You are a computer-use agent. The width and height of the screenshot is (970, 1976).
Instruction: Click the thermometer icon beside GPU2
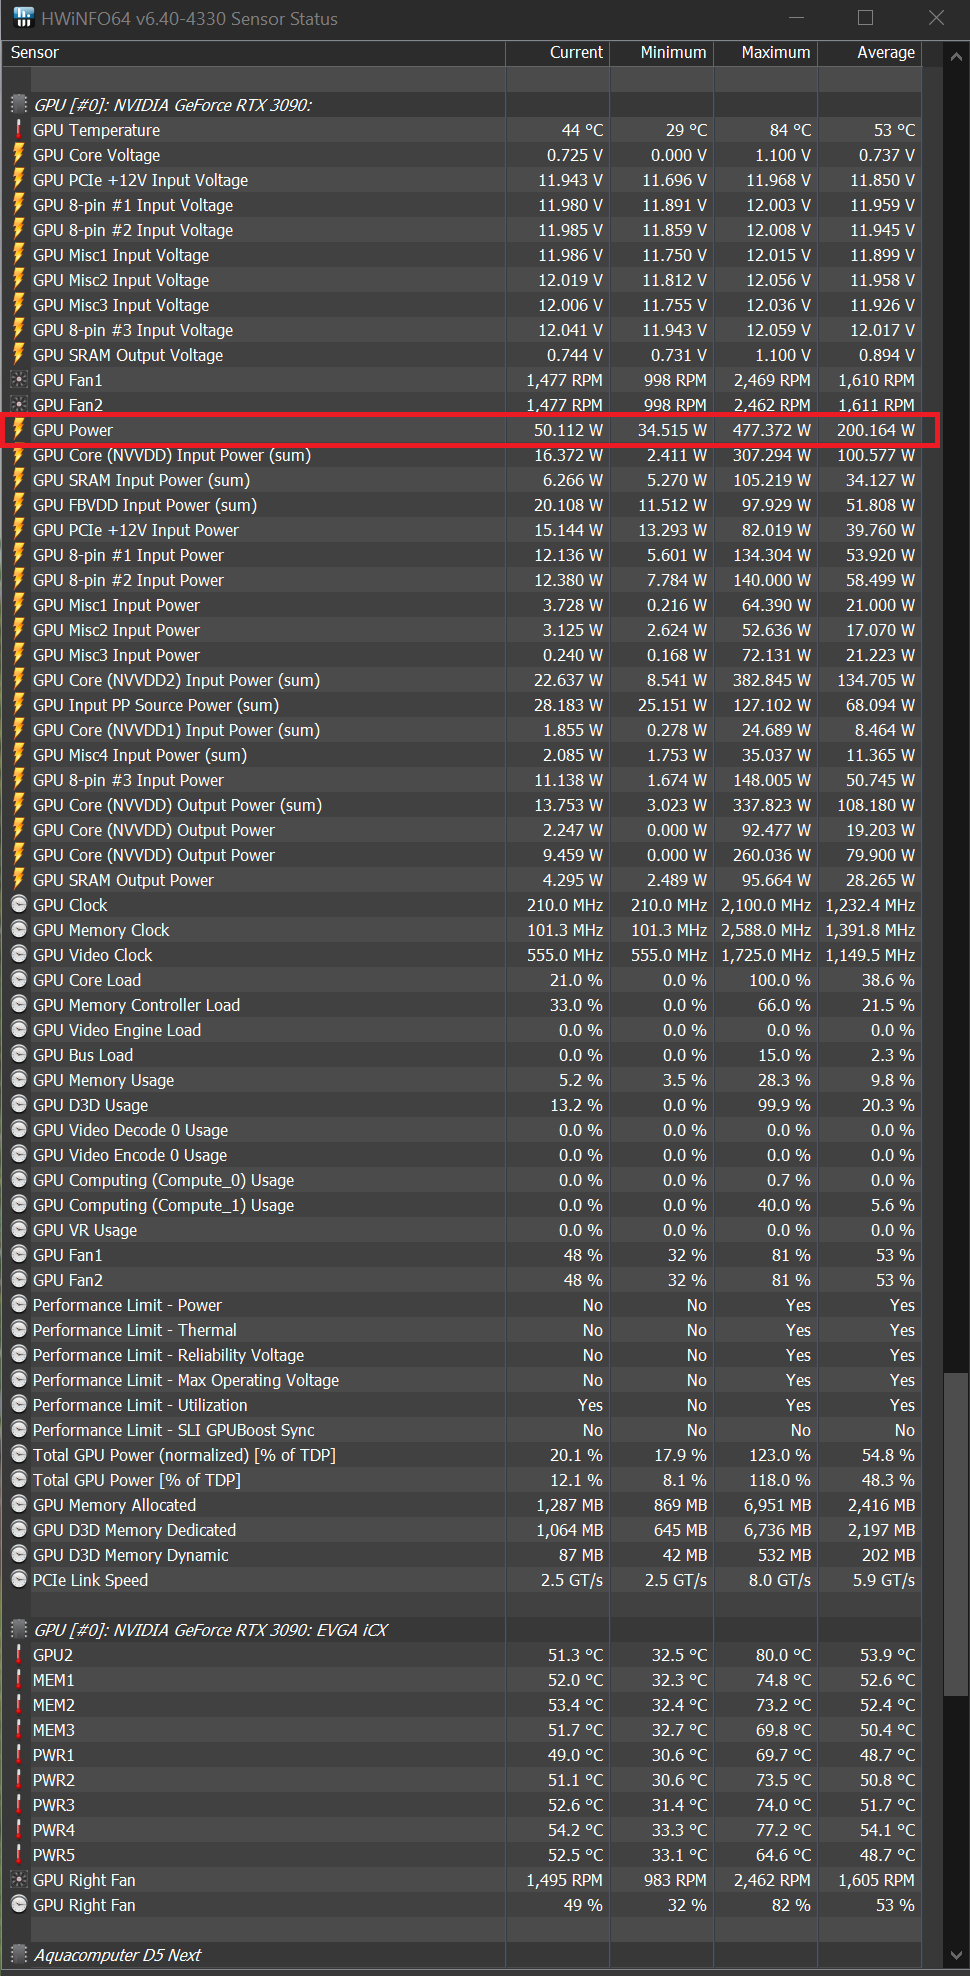click(18, 1655)
